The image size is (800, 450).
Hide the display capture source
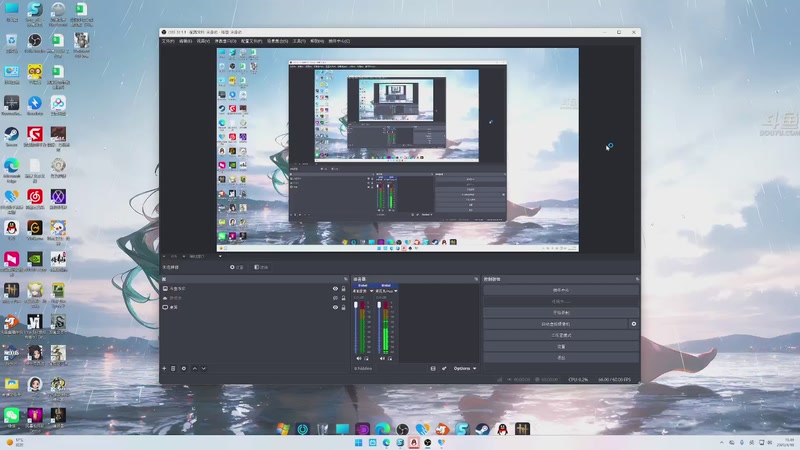pyautogui.click(x=335, y=307)
